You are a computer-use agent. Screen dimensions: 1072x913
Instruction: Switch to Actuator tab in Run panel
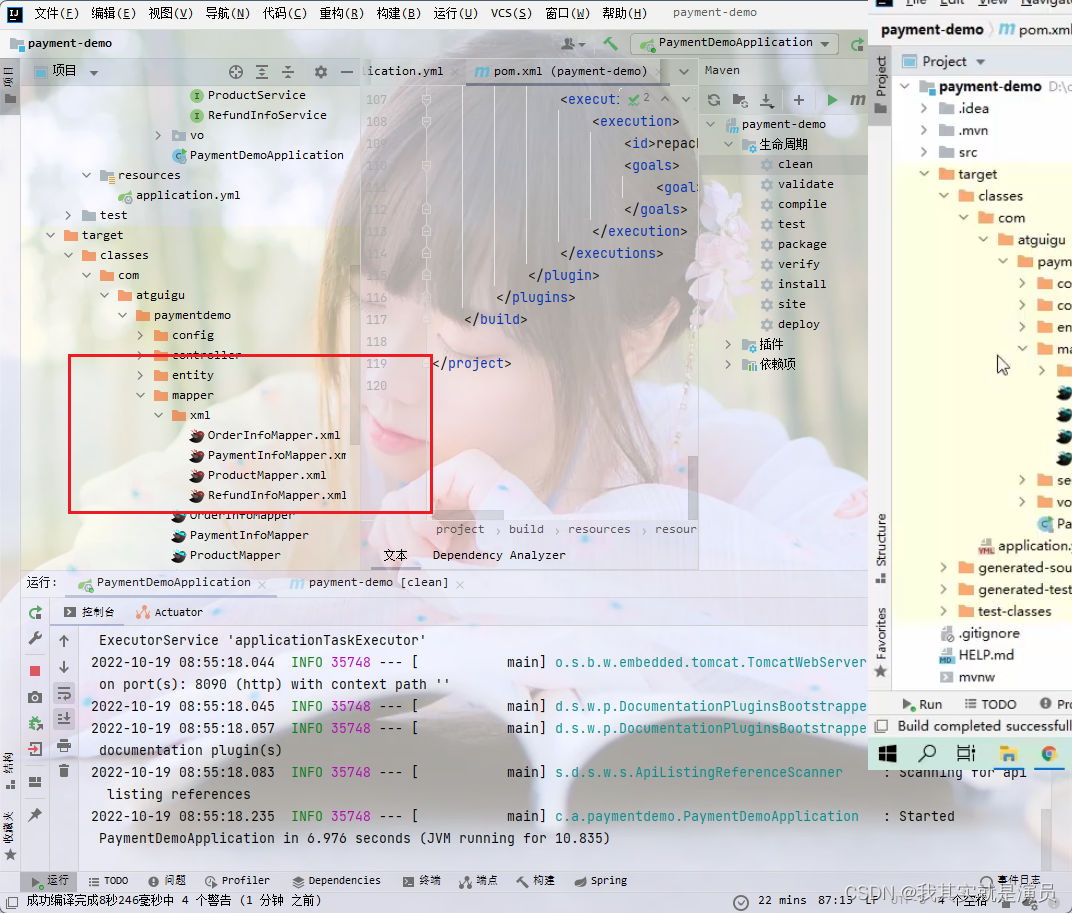pyautogui.click(x=169, y=612)
